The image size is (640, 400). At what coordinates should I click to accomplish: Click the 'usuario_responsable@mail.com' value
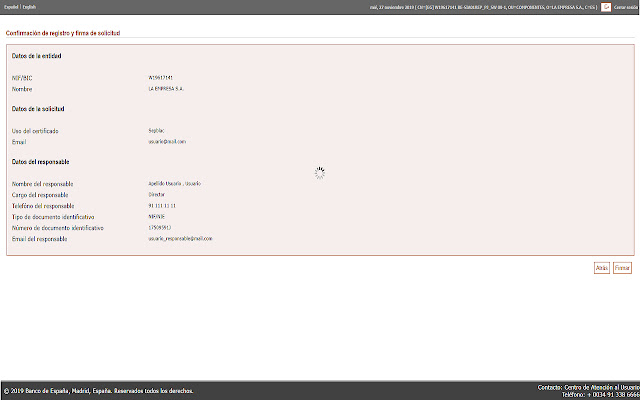[x=180, y=239]
